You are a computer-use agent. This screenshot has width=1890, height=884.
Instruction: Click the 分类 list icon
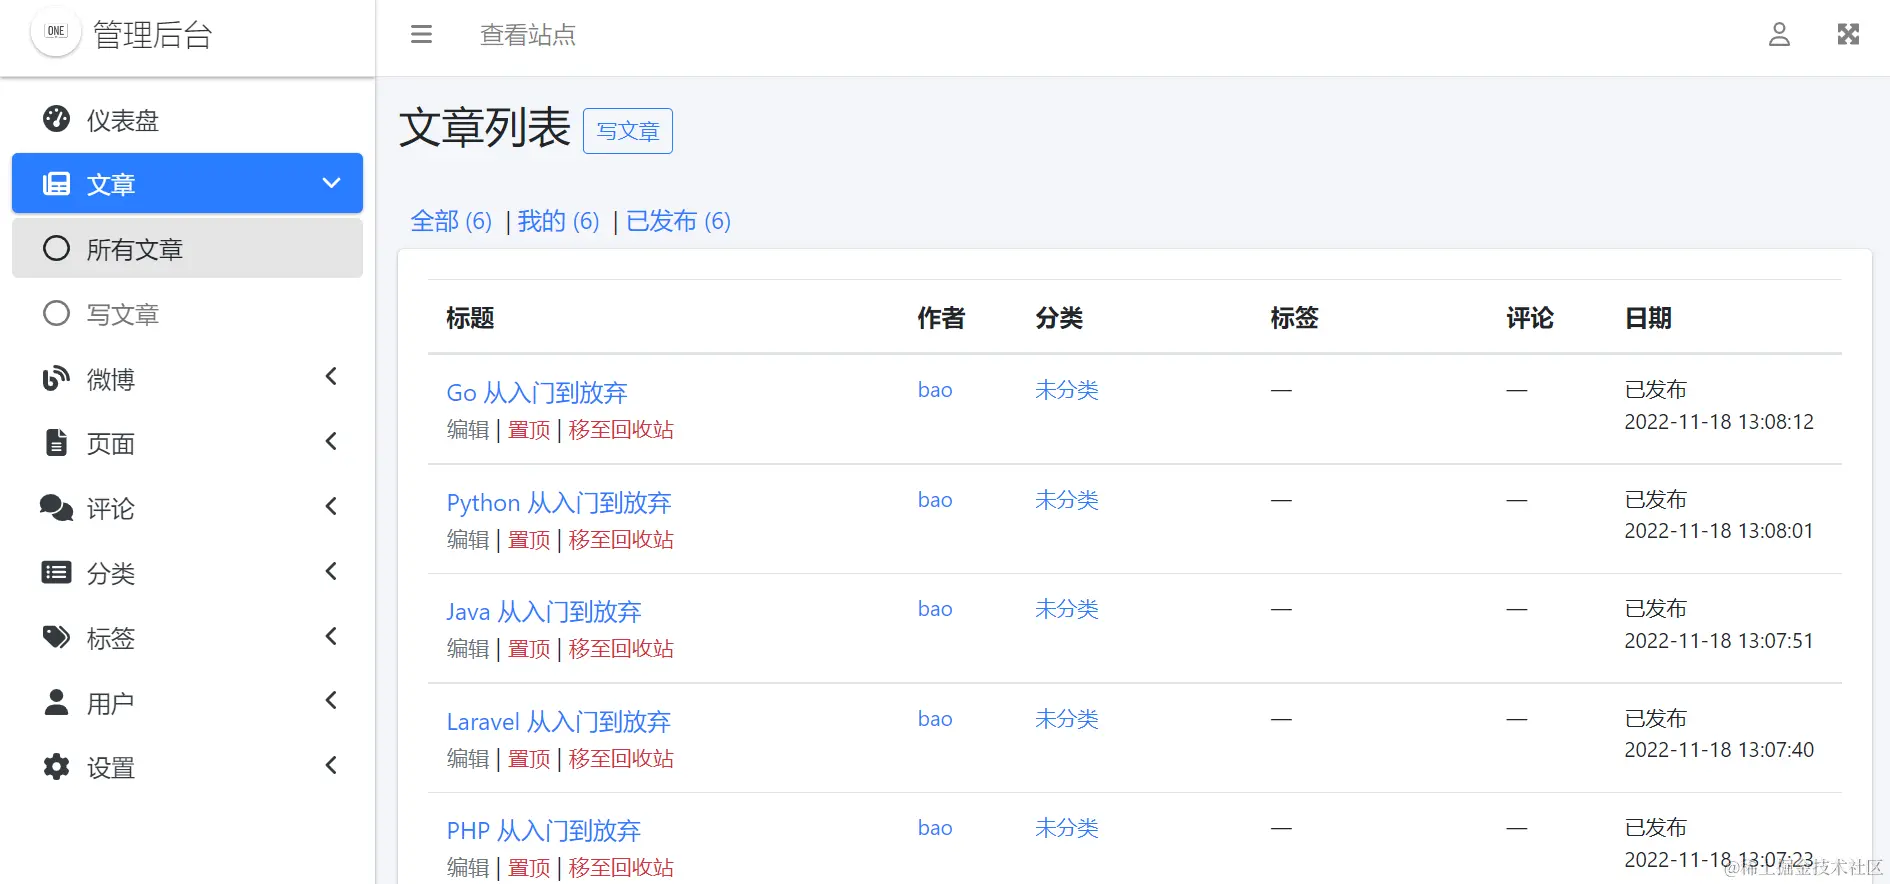[x=56, y=573]
